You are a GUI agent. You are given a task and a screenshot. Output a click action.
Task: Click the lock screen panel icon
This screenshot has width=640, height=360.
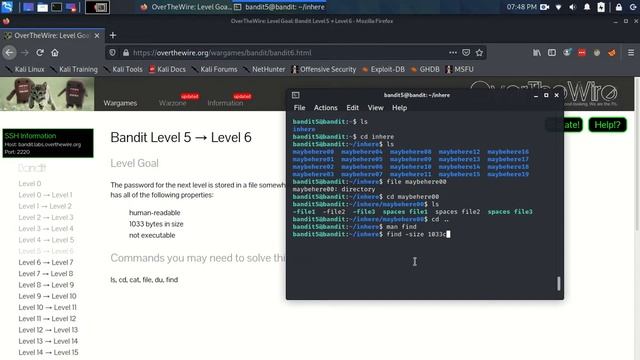(619, 7)
